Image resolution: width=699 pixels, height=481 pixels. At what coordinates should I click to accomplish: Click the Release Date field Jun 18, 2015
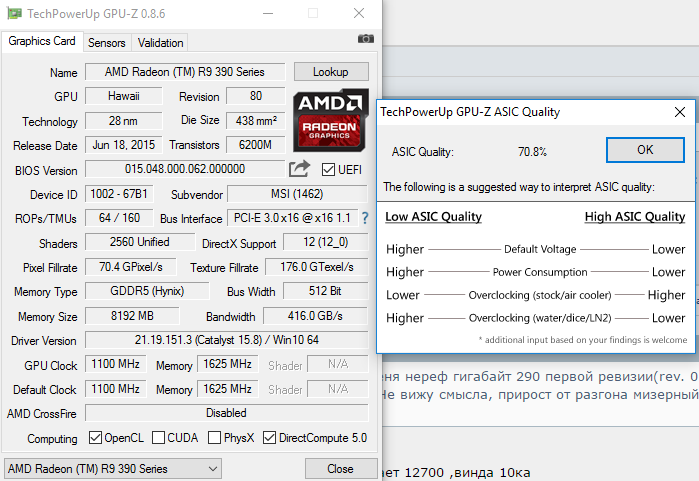[124, 145]
